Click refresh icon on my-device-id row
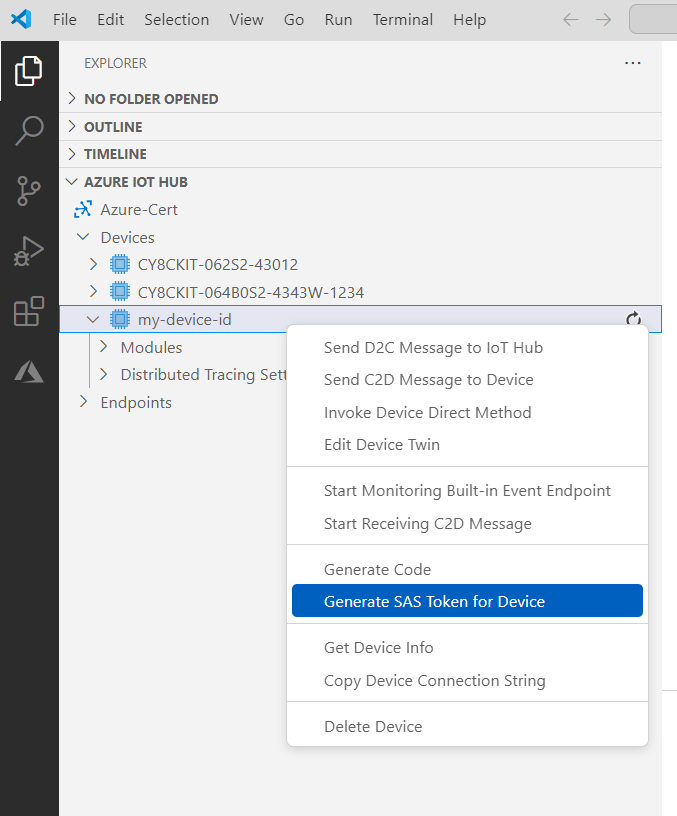This screenshot has width=677, height=816. click(633, 319)
